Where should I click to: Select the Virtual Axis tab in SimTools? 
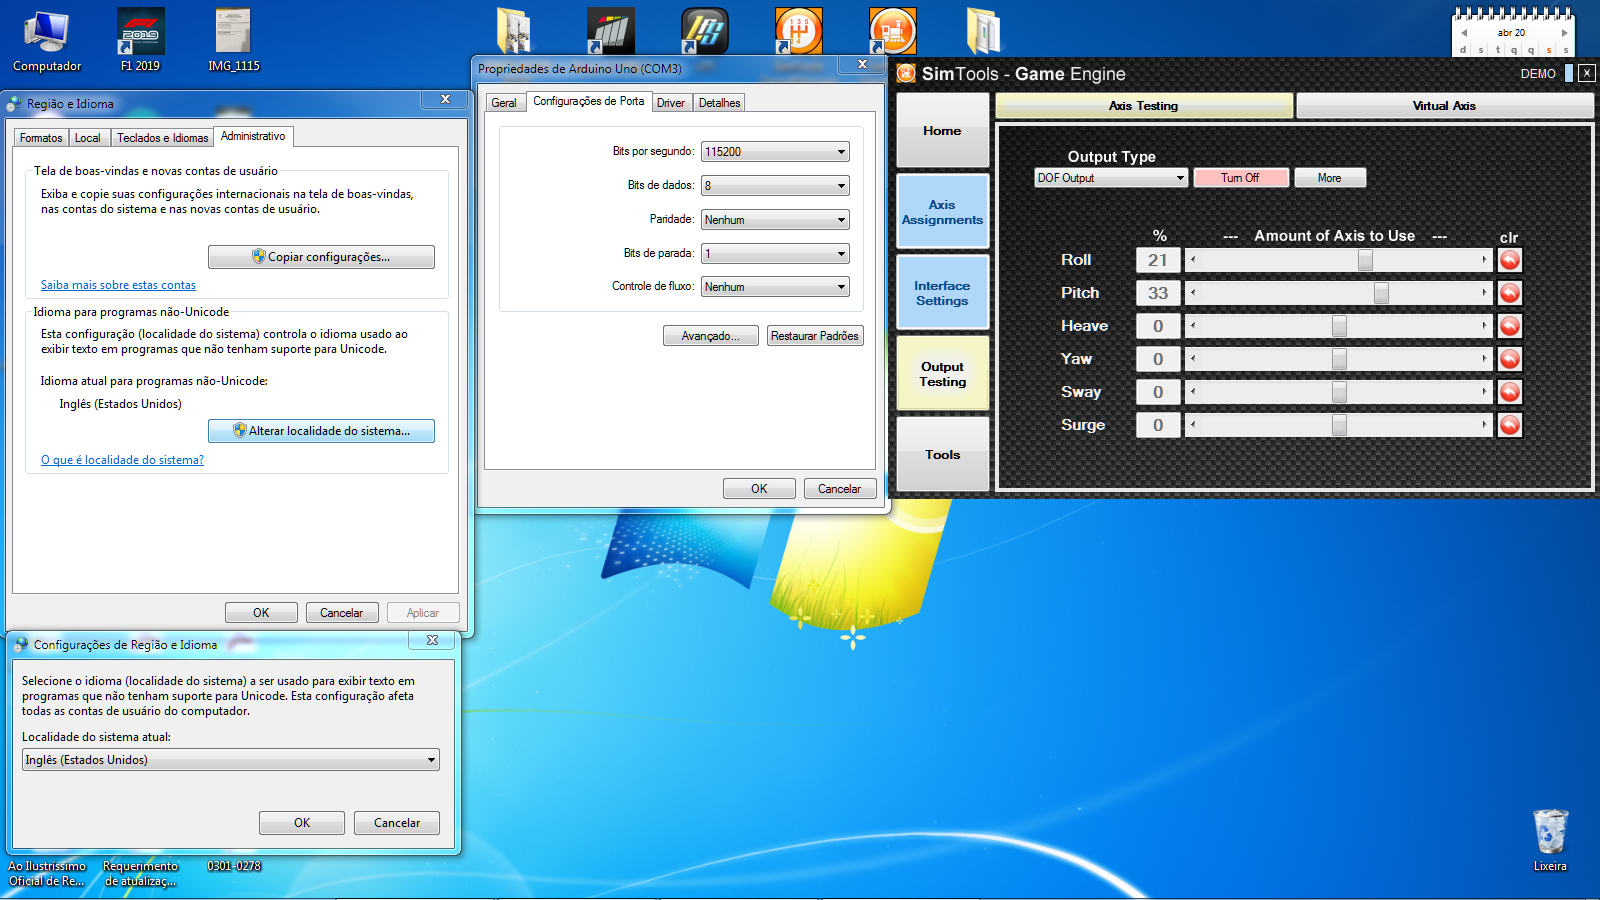[x=1444, y=106]
